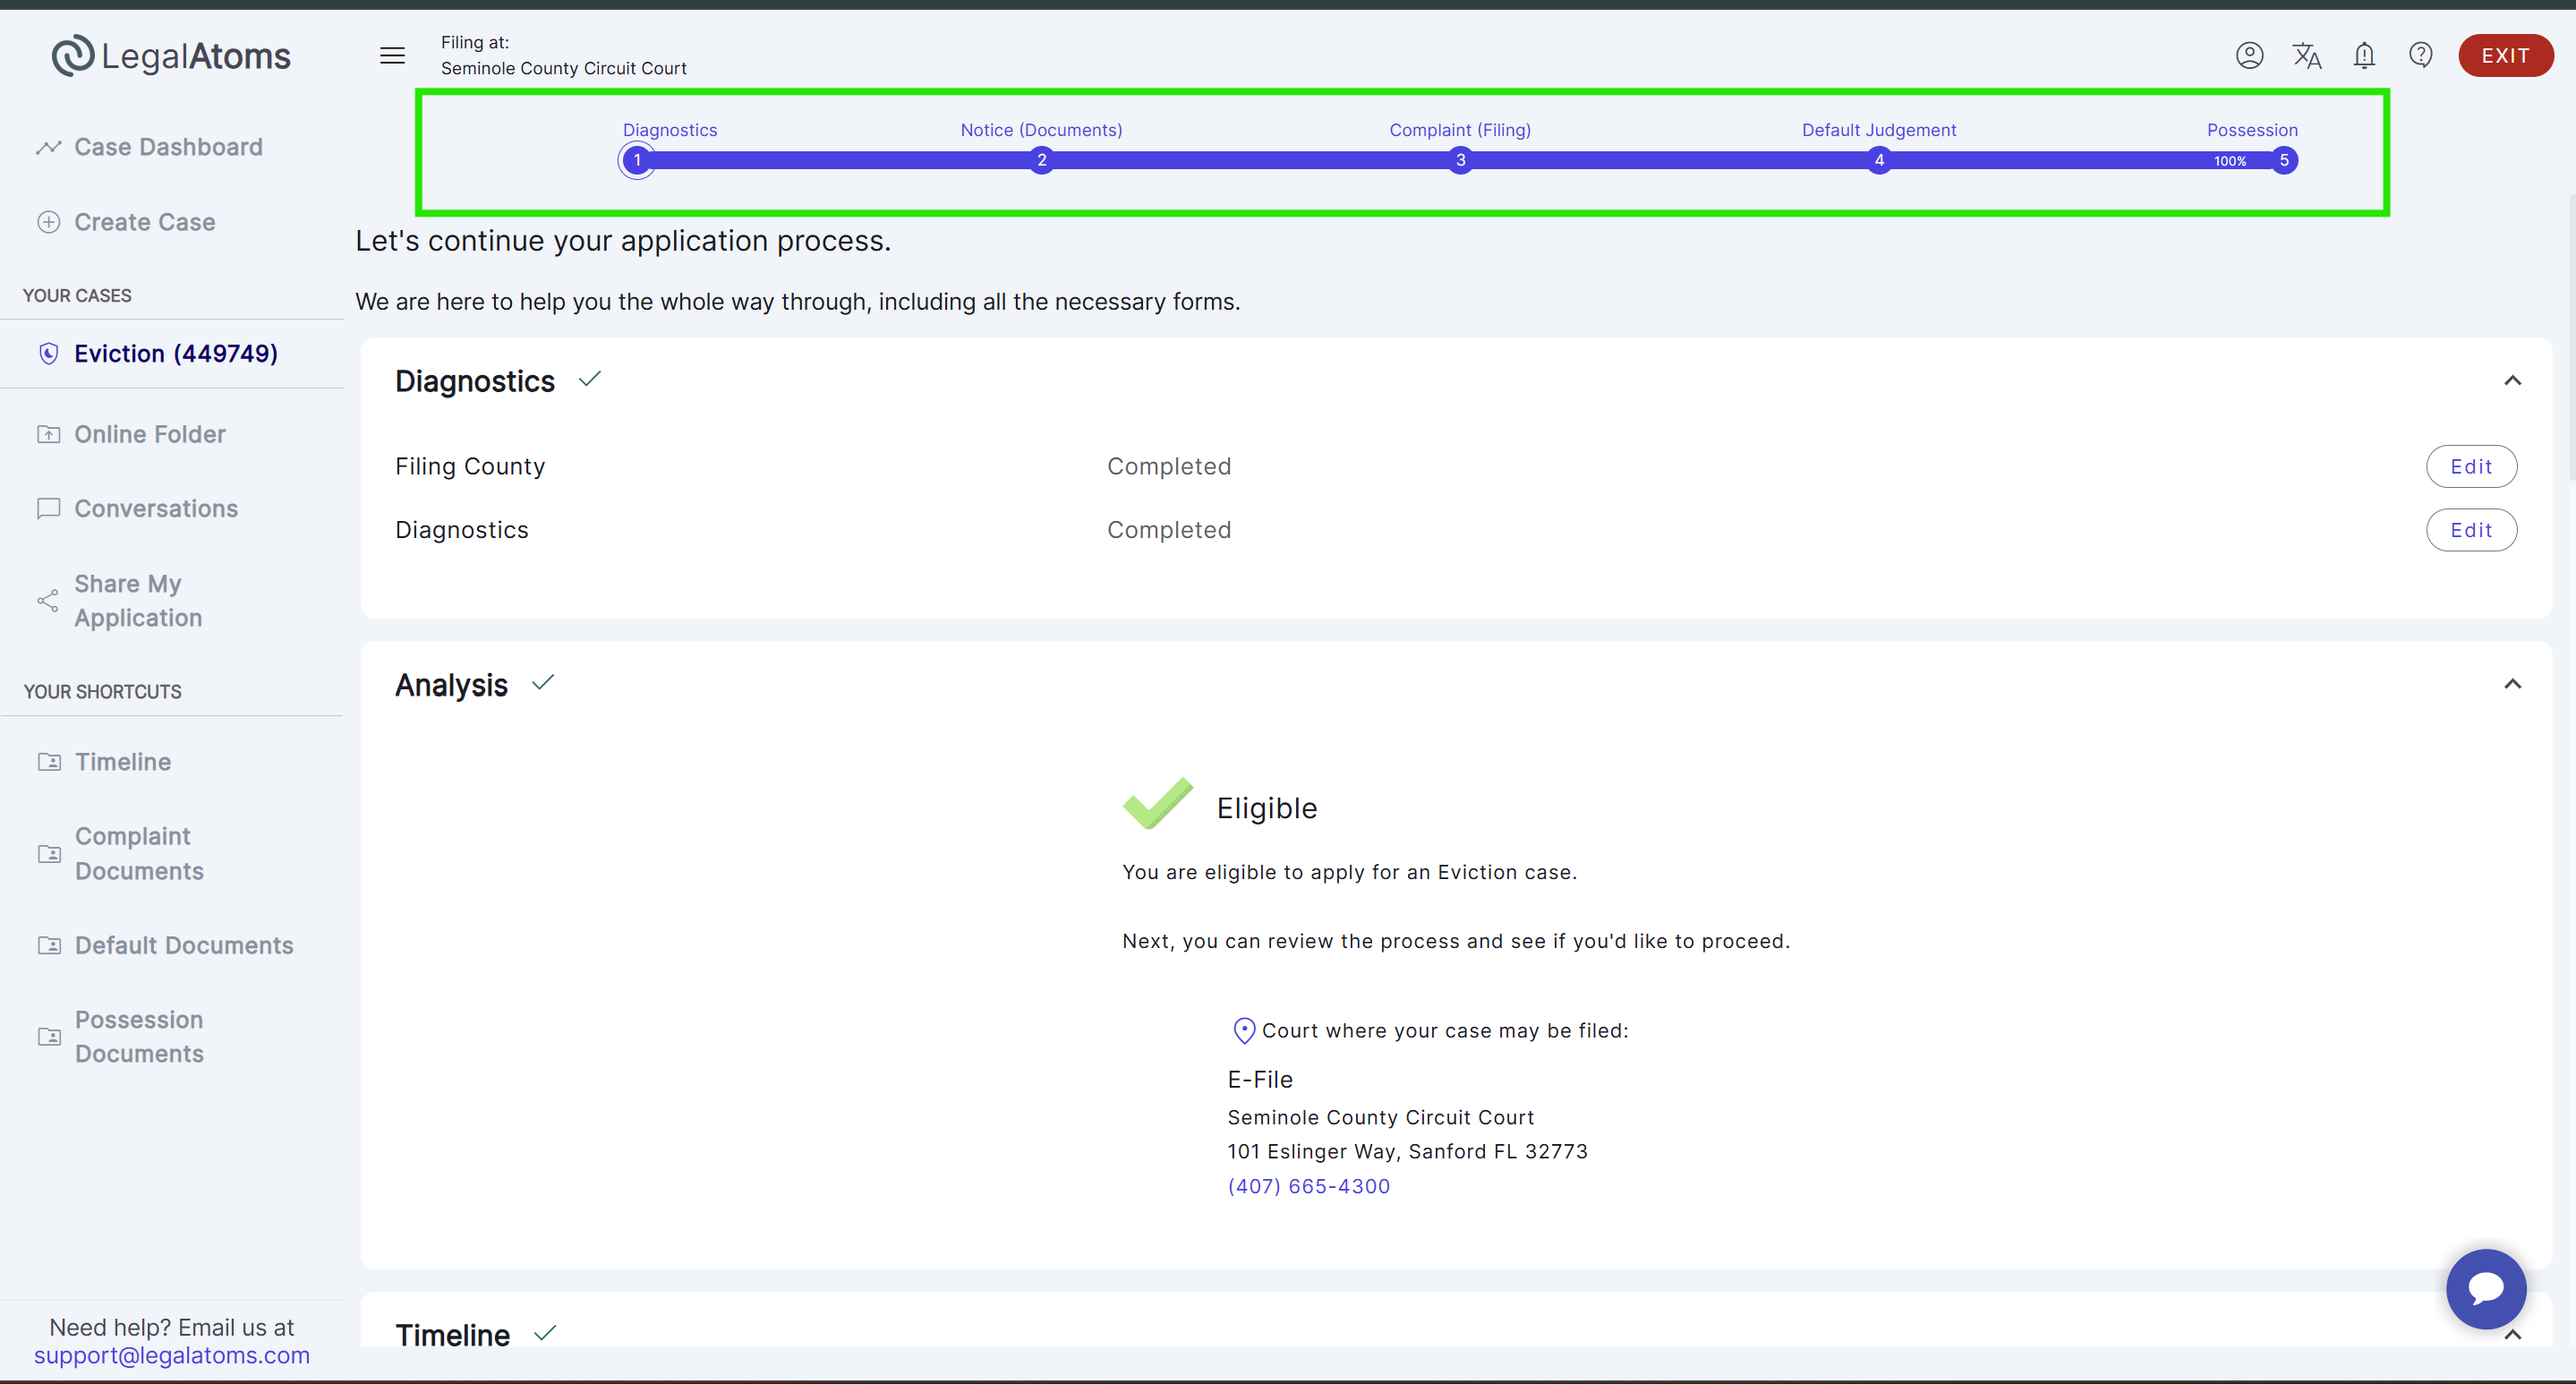Open the live chat bubble

point(2485,1288)
